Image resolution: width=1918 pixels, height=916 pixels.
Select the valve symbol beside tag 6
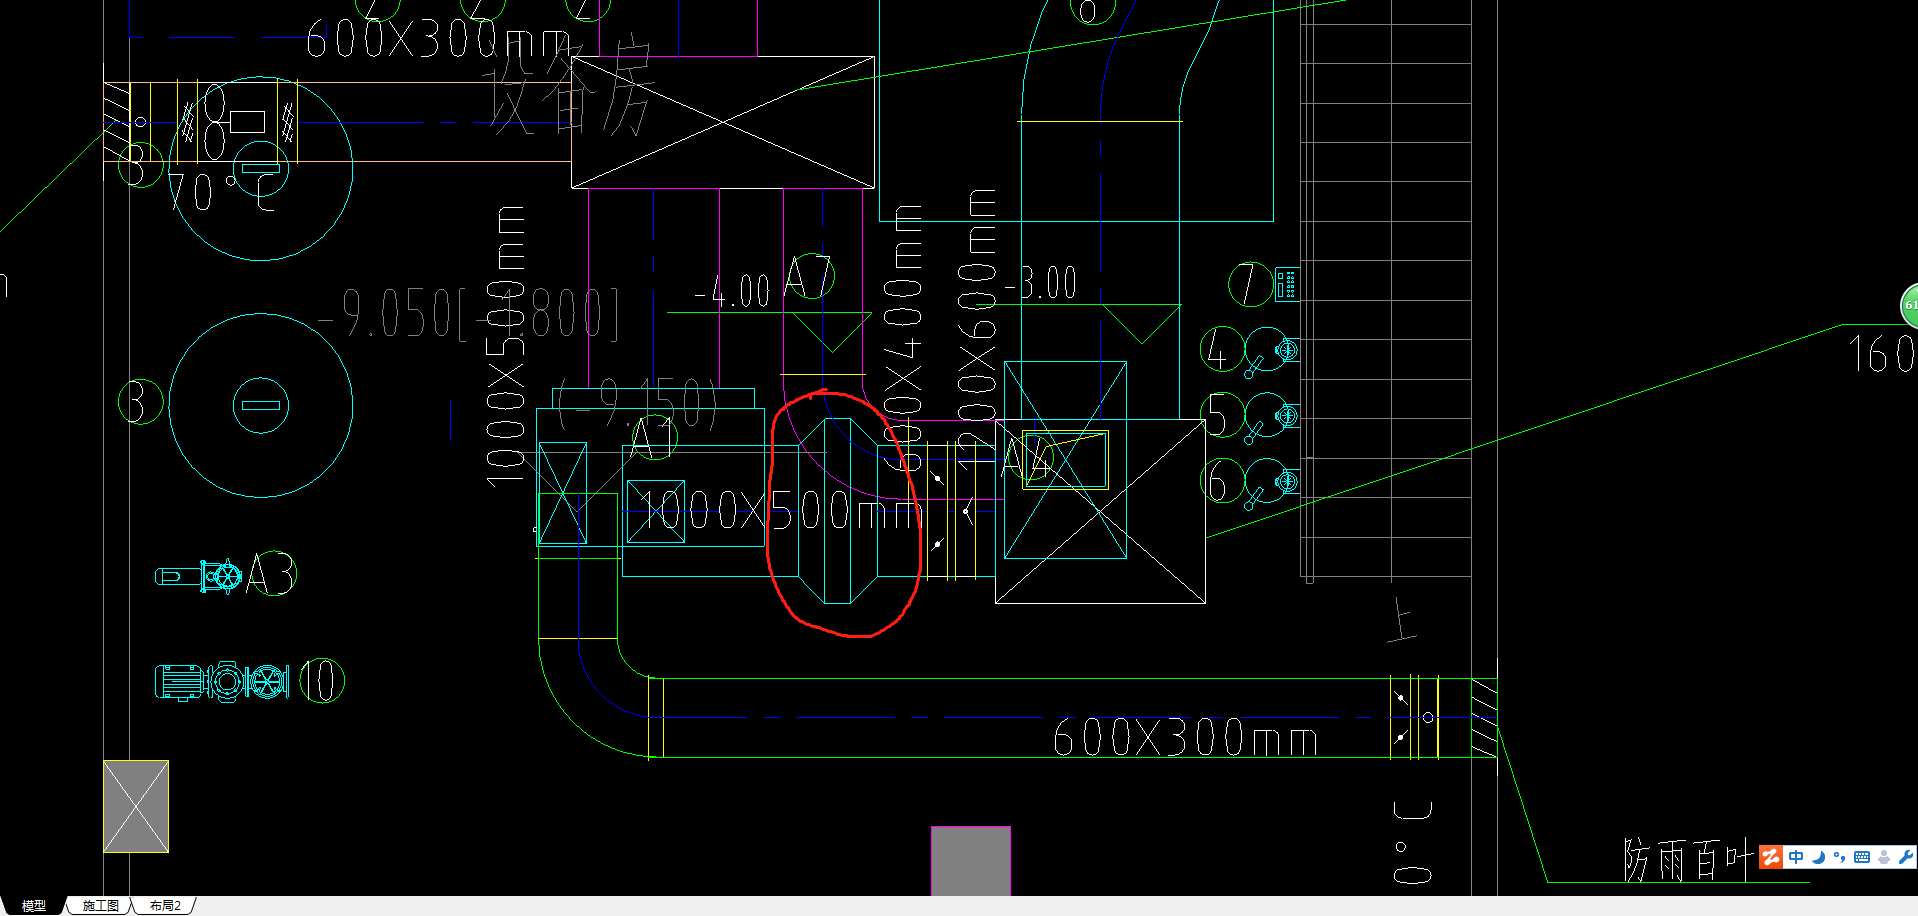pos(1271,485)
